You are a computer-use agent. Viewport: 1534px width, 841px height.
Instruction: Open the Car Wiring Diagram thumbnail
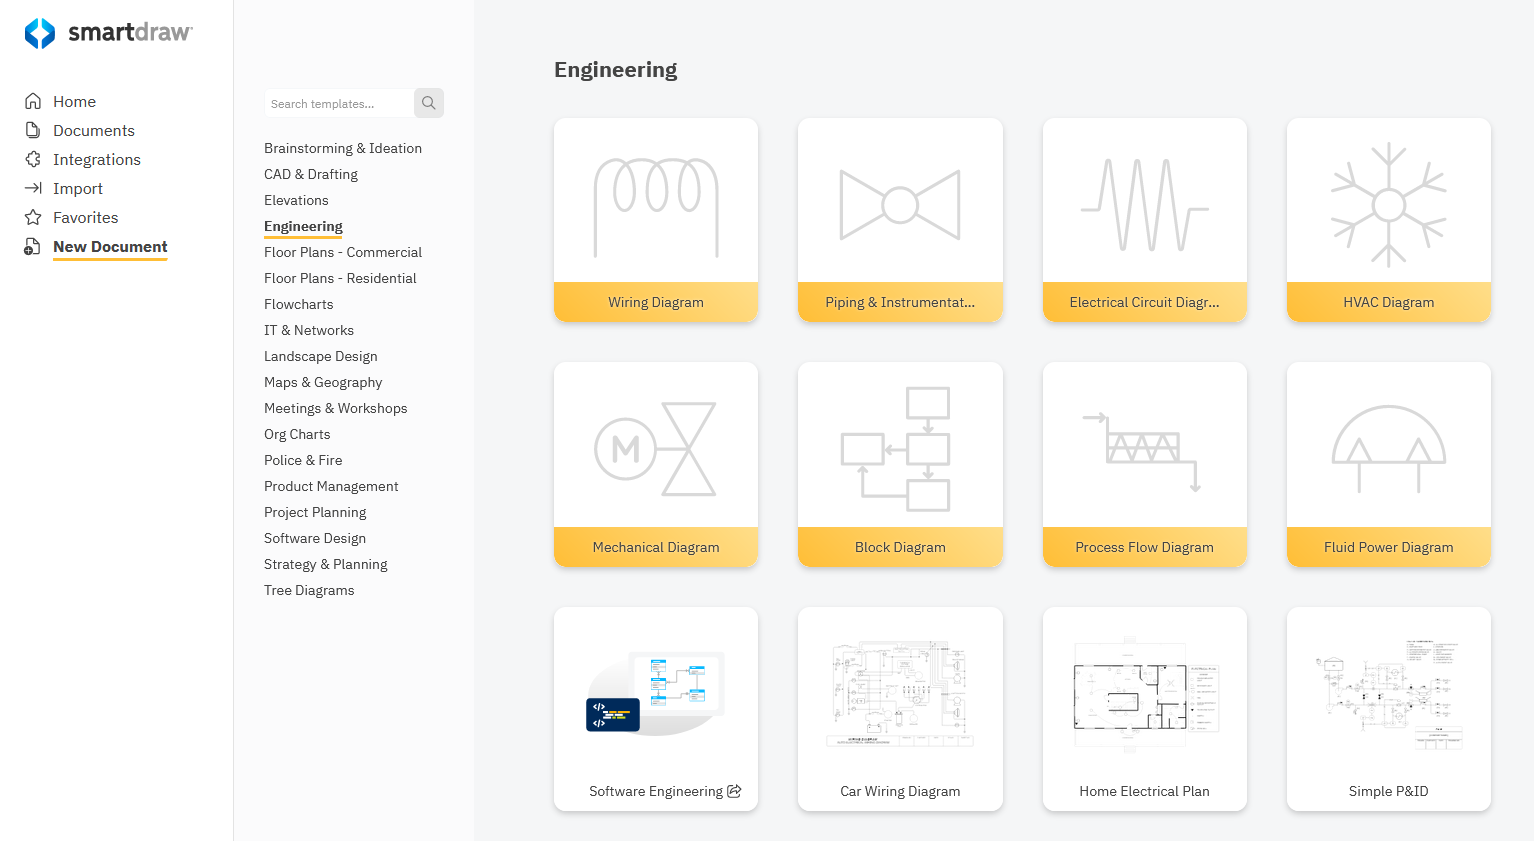coord(900,696)
